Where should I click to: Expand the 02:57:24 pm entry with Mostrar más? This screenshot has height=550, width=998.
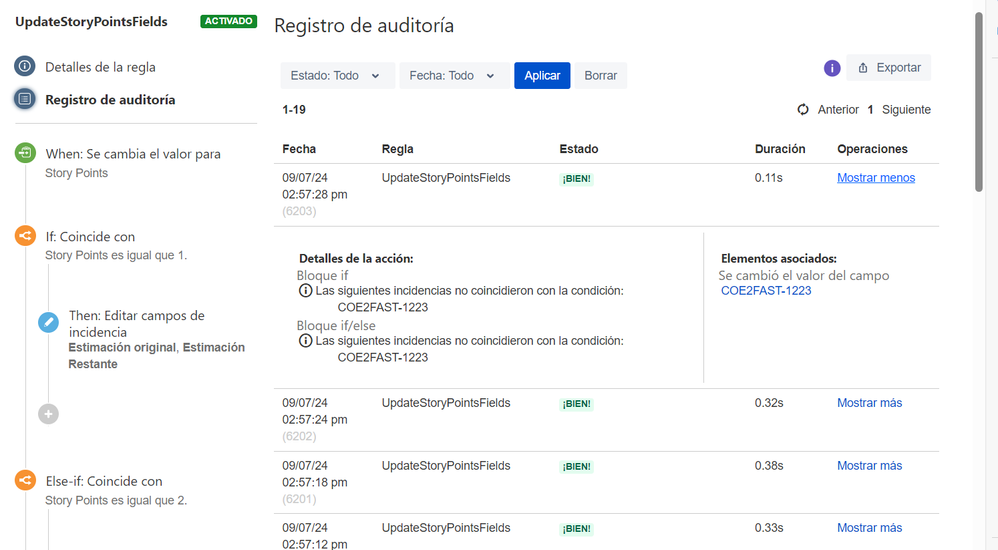pos(869,403)
